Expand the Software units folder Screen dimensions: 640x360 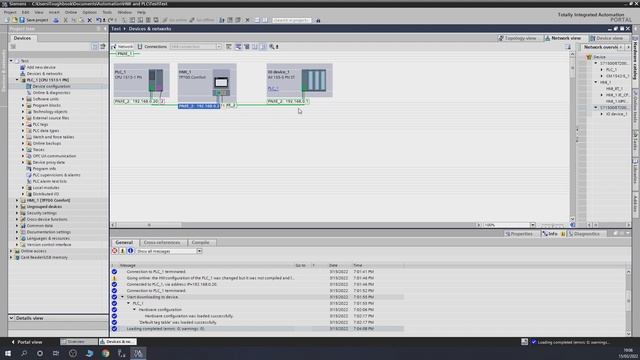click(23, 99)
